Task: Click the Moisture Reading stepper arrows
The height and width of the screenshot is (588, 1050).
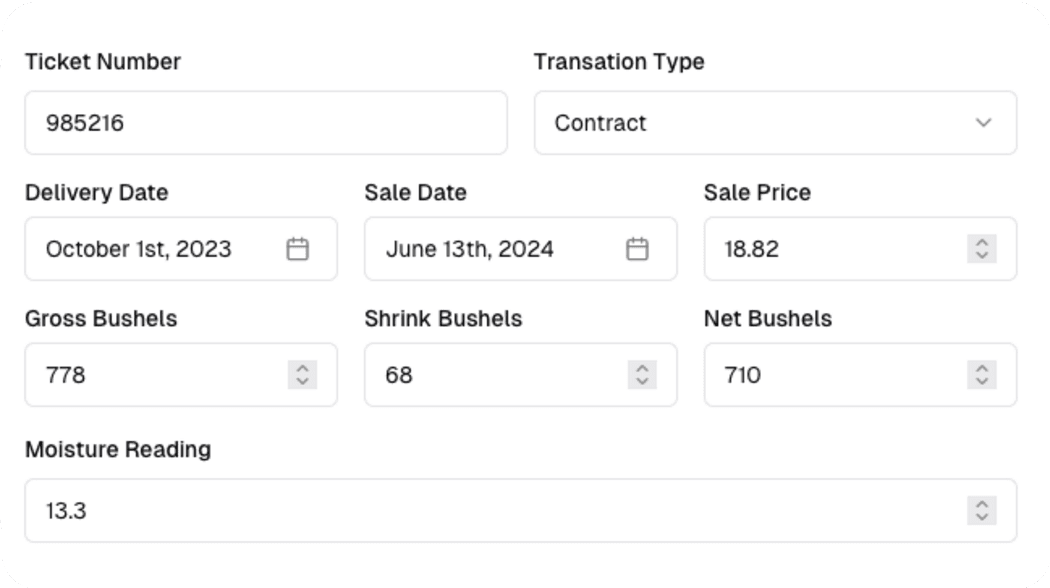Action: pos(982,511)
